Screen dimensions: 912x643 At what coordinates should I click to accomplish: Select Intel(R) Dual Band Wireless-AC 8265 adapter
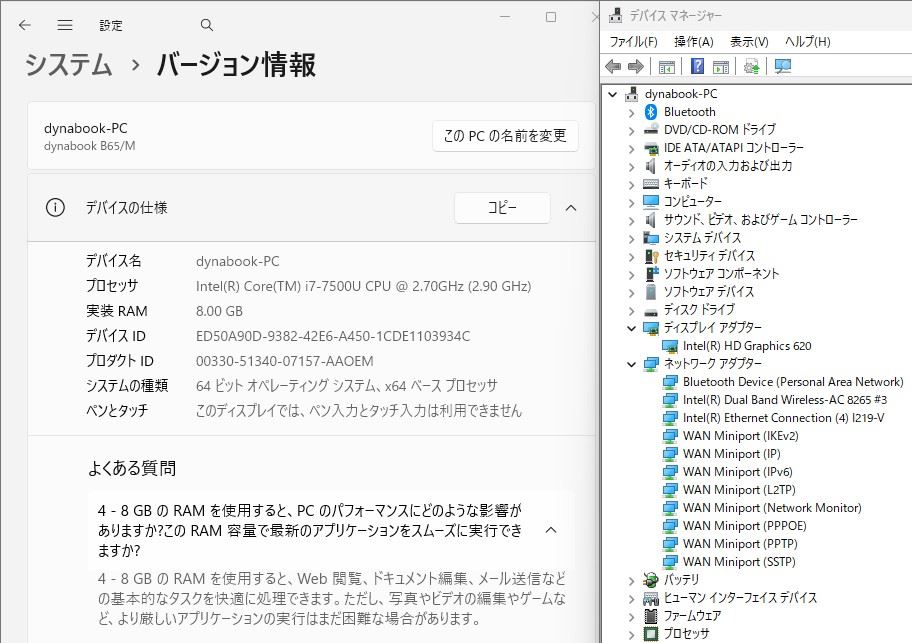[784, 400]
